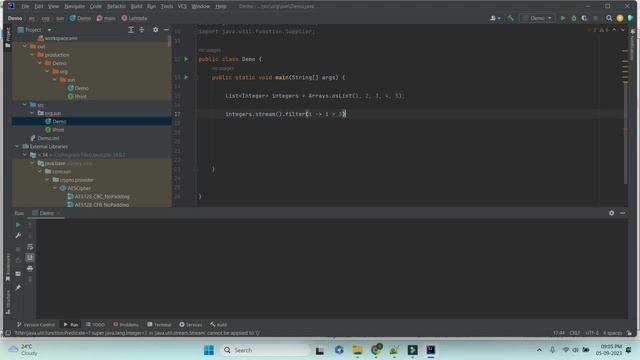Viewport: 640px width, 360px height.
Task: Click the taskbar Search box
Action: pyautogui.click(x=266, y=350)
